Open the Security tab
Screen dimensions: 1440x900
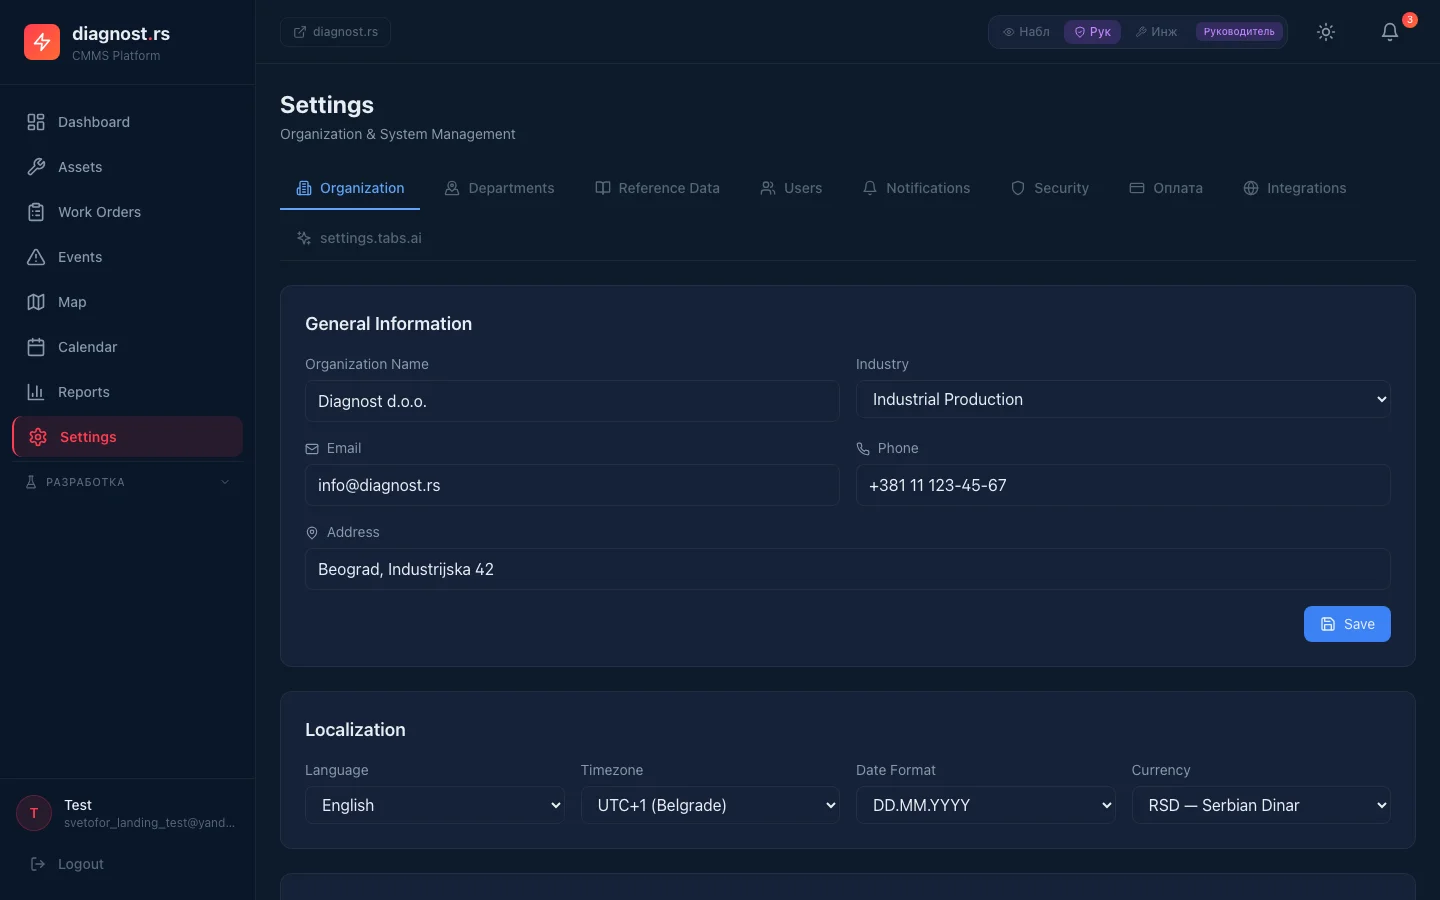pos(1049,188)
